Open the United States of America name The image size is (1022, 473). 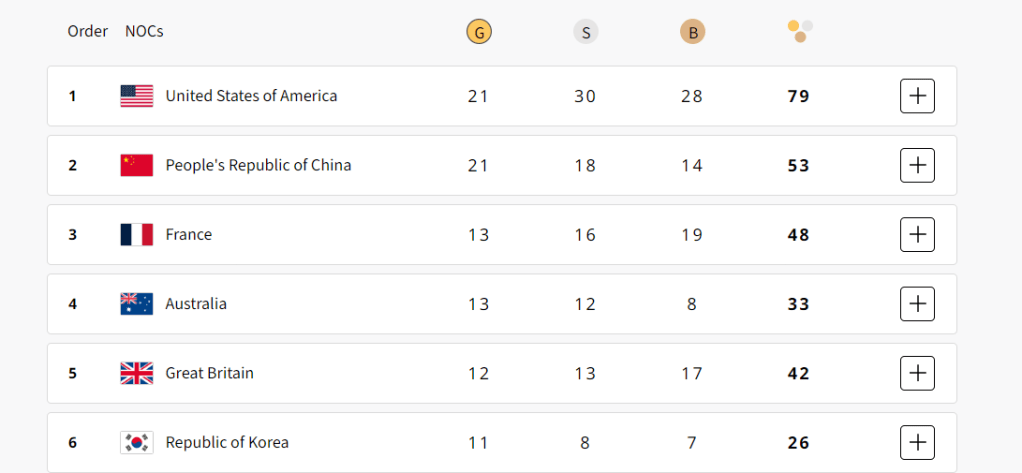point(251,96)
